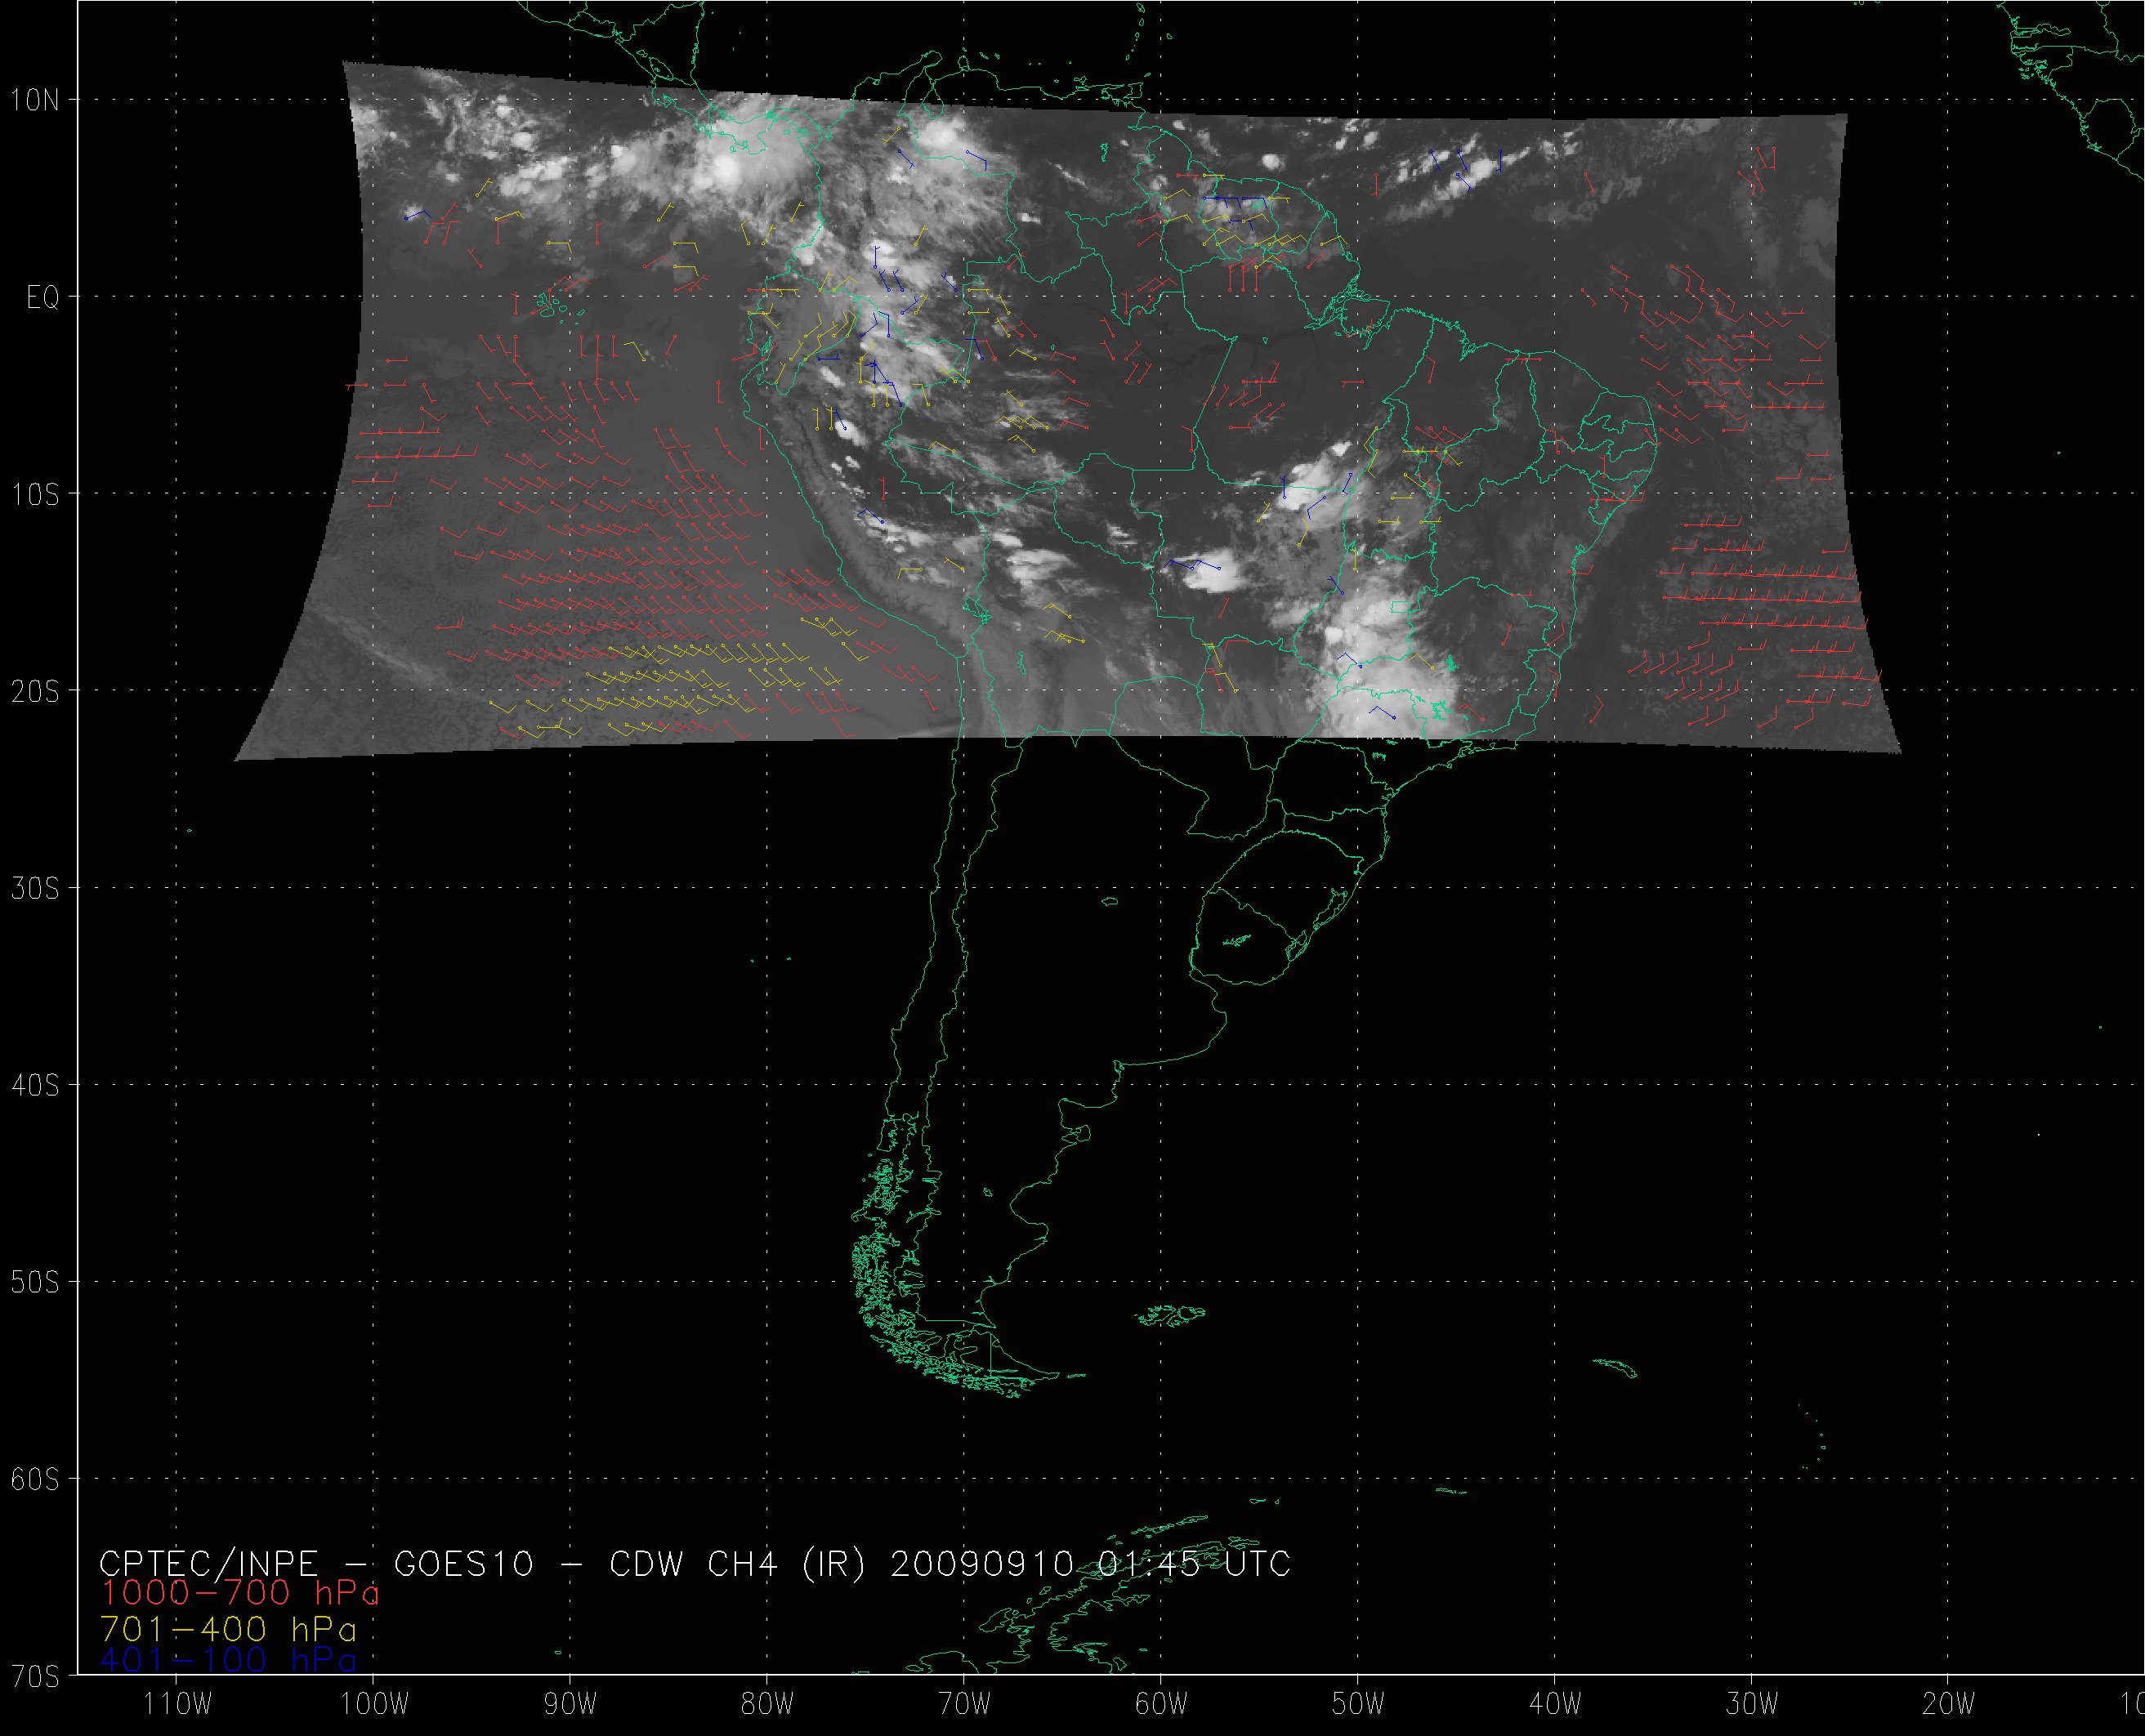Click the 110W longitude label
The image size is (2145, 1736).
tap(178, 1704)
